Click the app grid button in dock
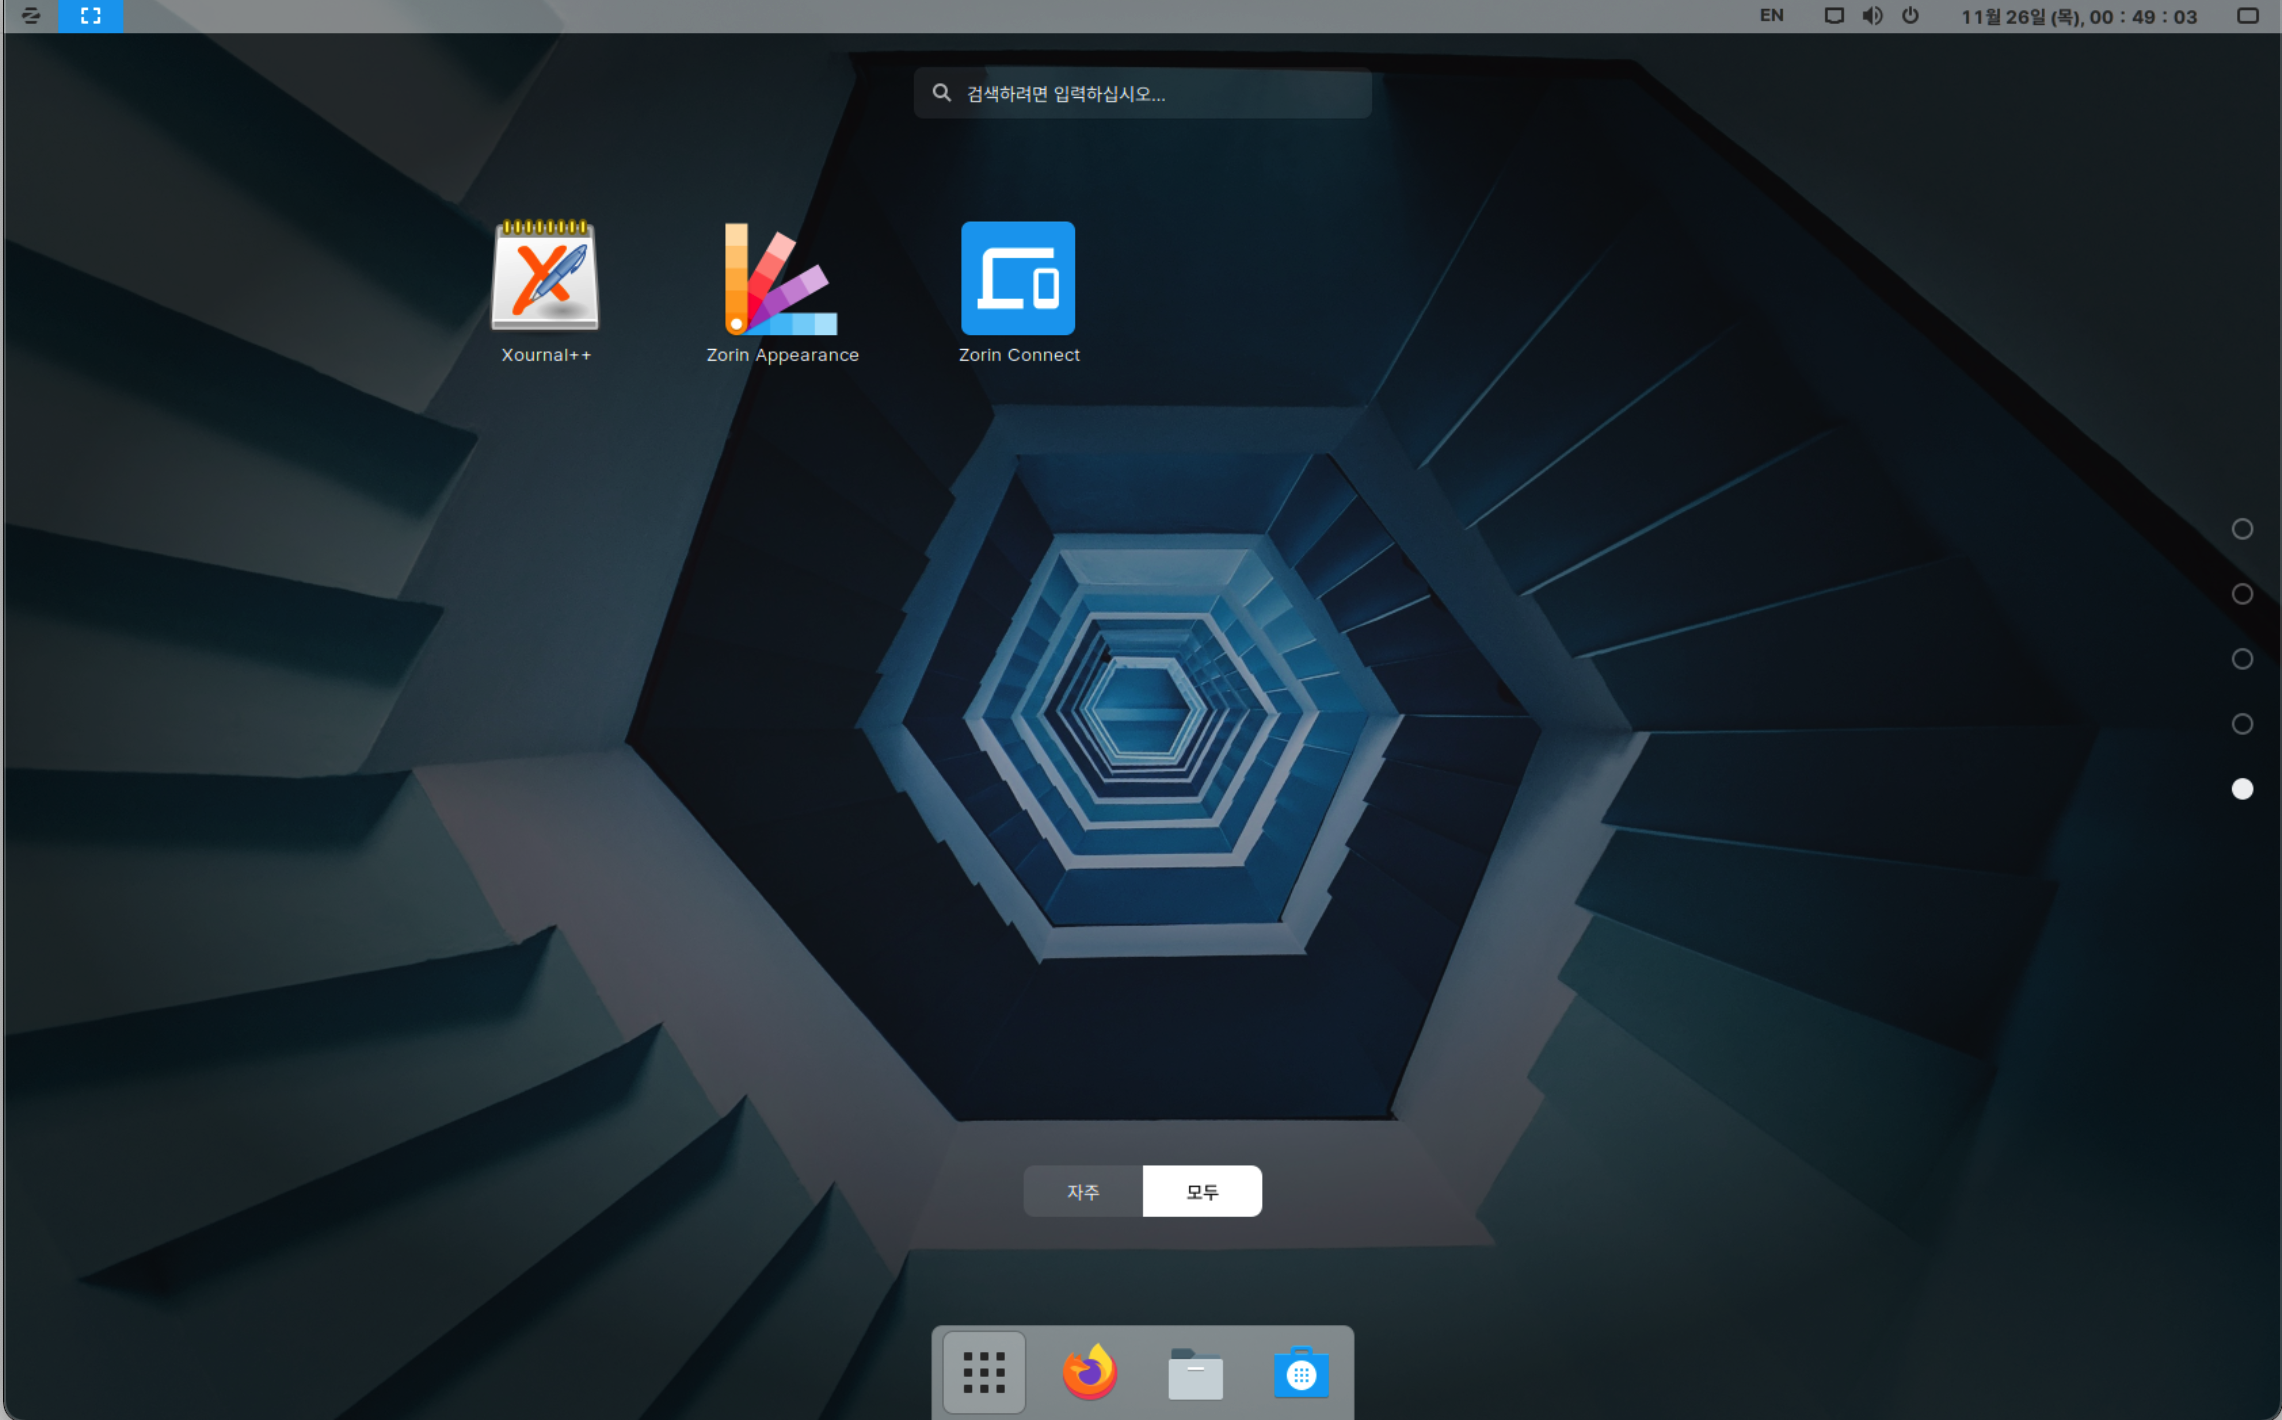Viewport: 2282px width, 1420px height. tap(984, 1372)
